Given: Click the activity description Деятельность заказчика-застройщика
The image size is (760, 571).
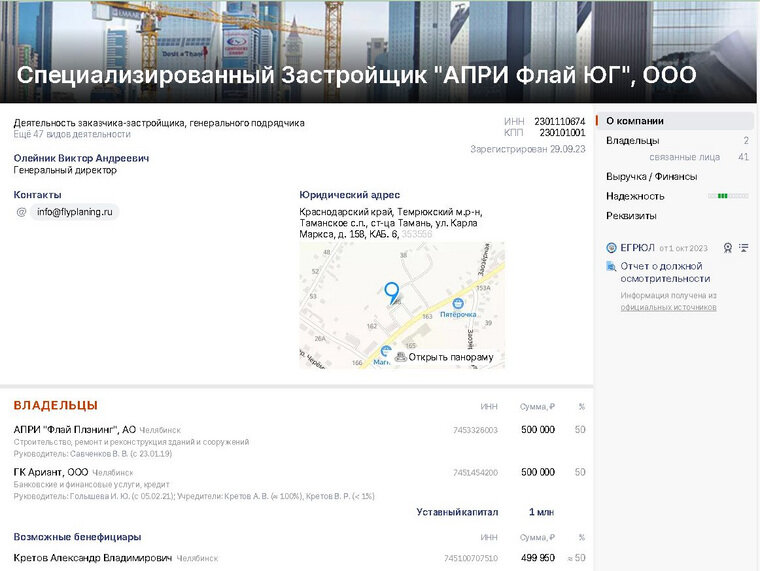Looking at the screenshot, I should [x=159, y=123].
